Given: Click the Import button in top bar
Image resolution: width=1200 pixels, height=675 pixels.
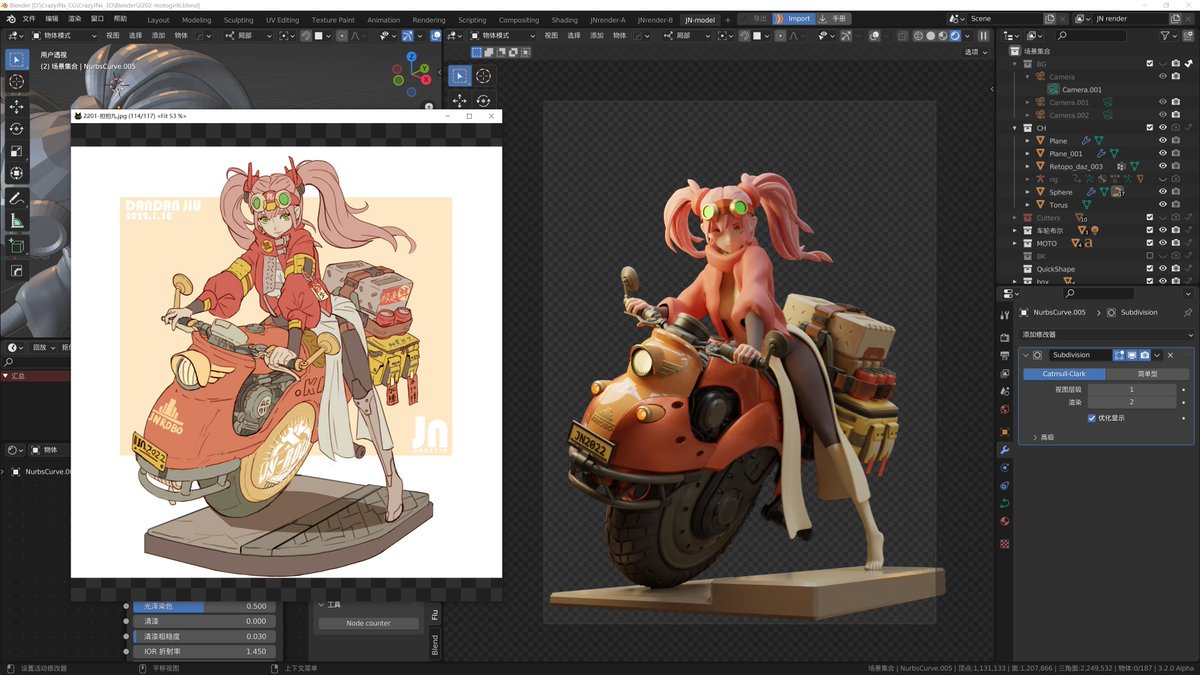Looking at the screenshot, I should (x=794, y=19).
